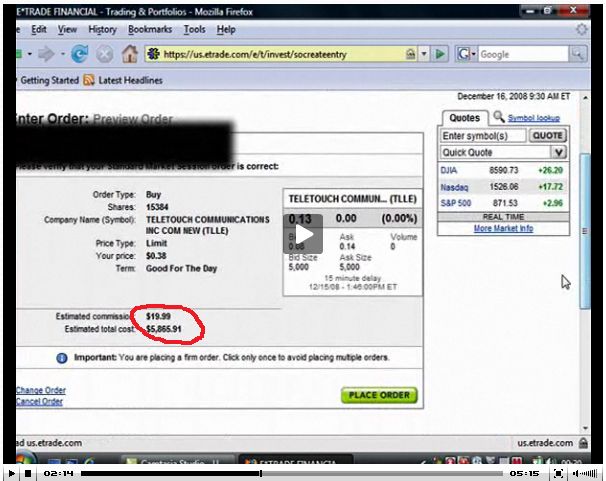Viewport: 606px width, 481px height.
Task: Select the Quotes tab
Action: tap(464, 118)
